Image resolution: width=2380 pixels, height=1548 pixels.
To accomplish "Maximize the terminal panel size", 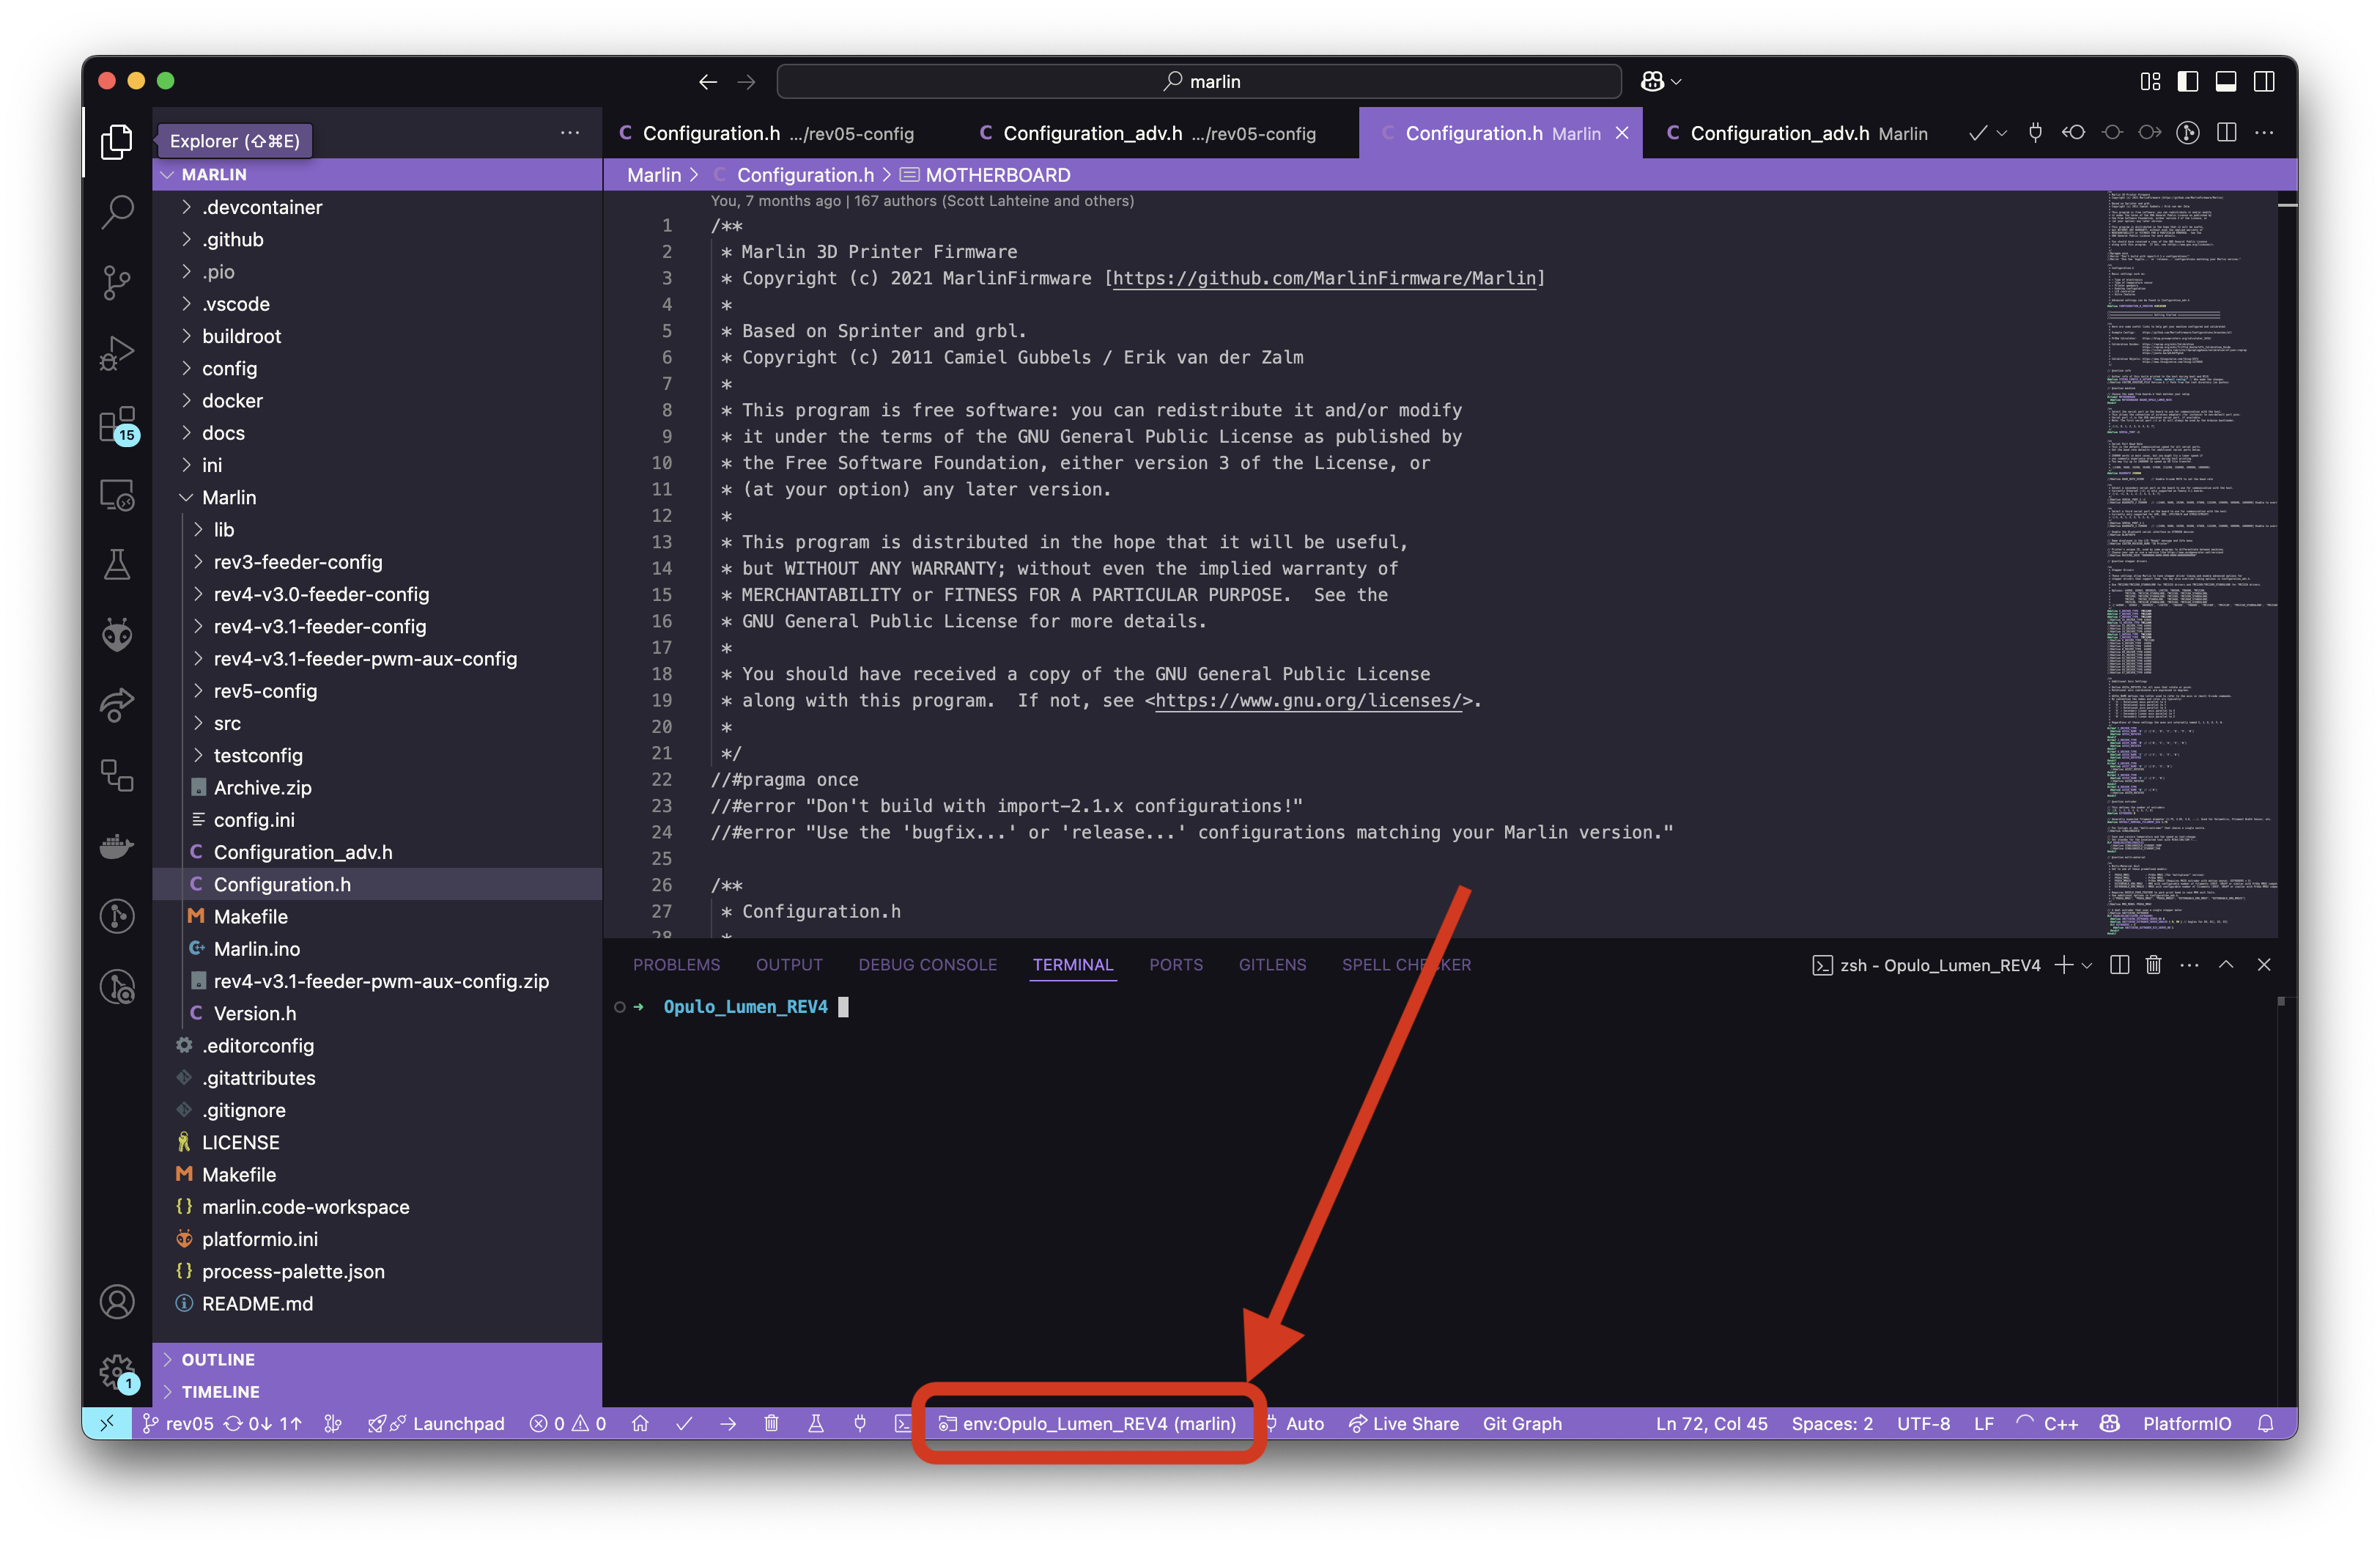I will click(x=2226, y=965).
